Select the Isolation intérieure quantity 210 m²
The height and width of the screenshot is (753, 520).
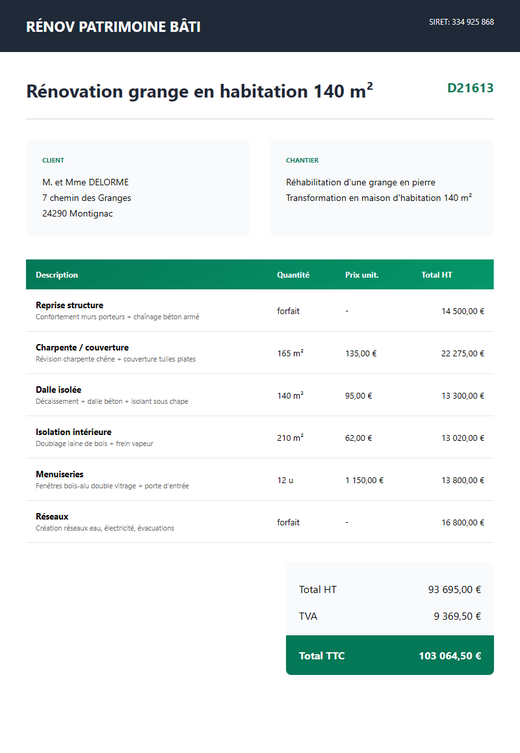click(290, 438)
